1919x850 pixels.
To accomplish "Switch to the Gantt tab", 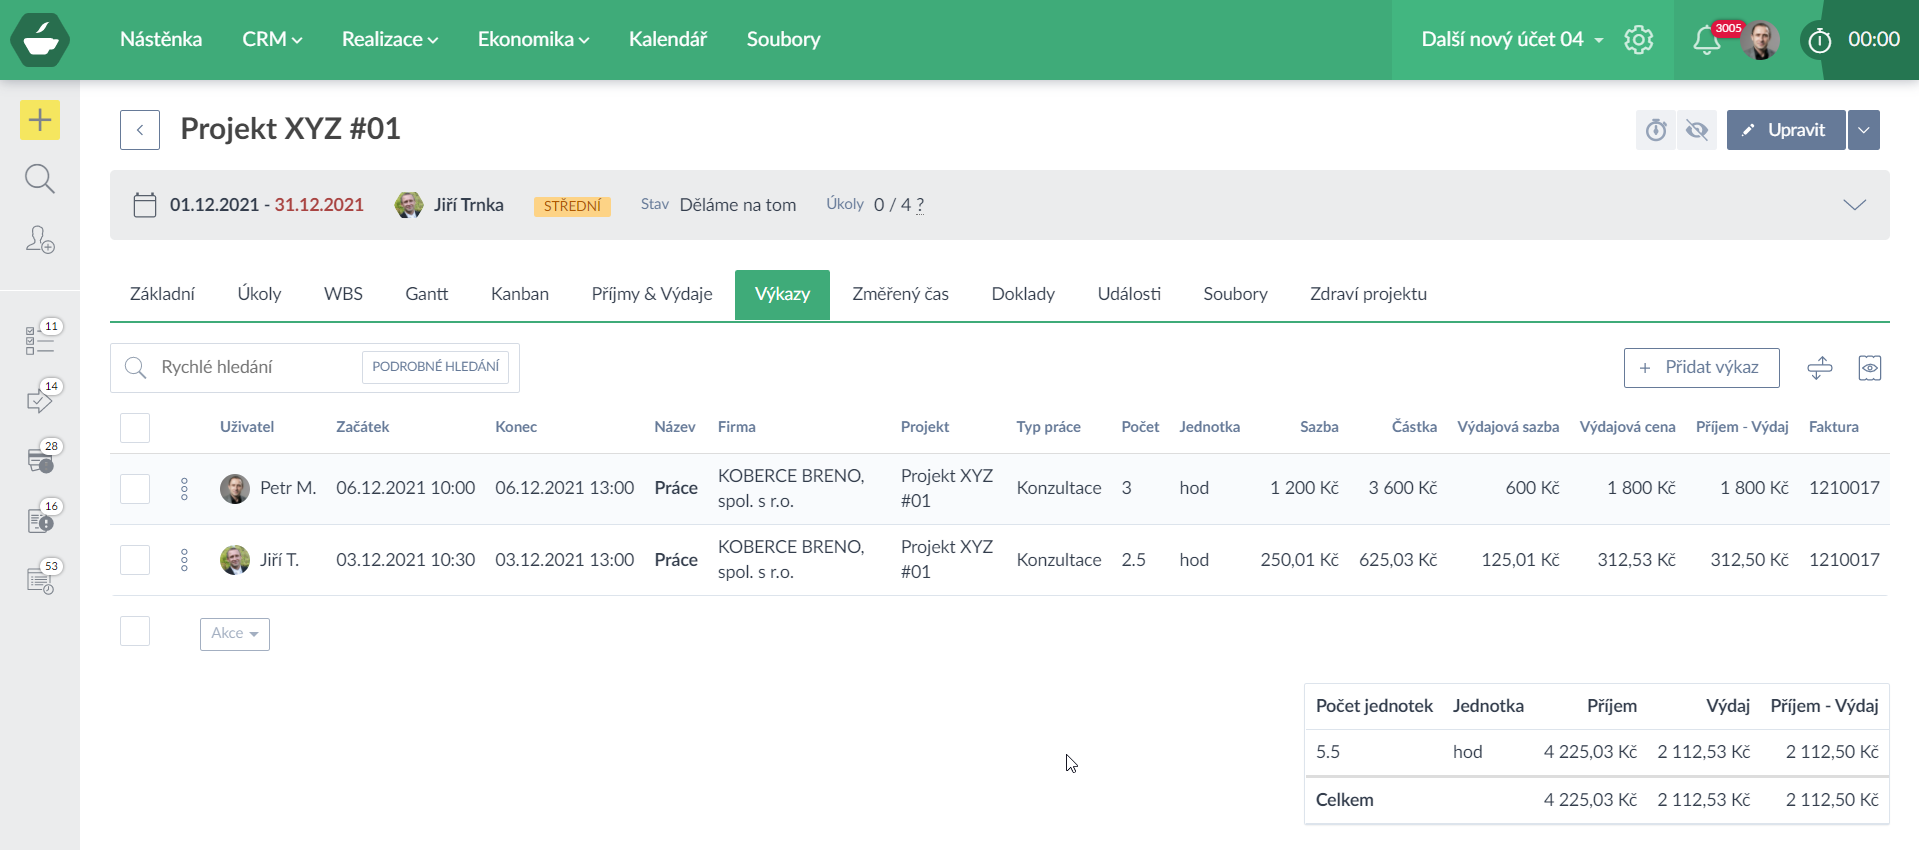I will [426, 294].
